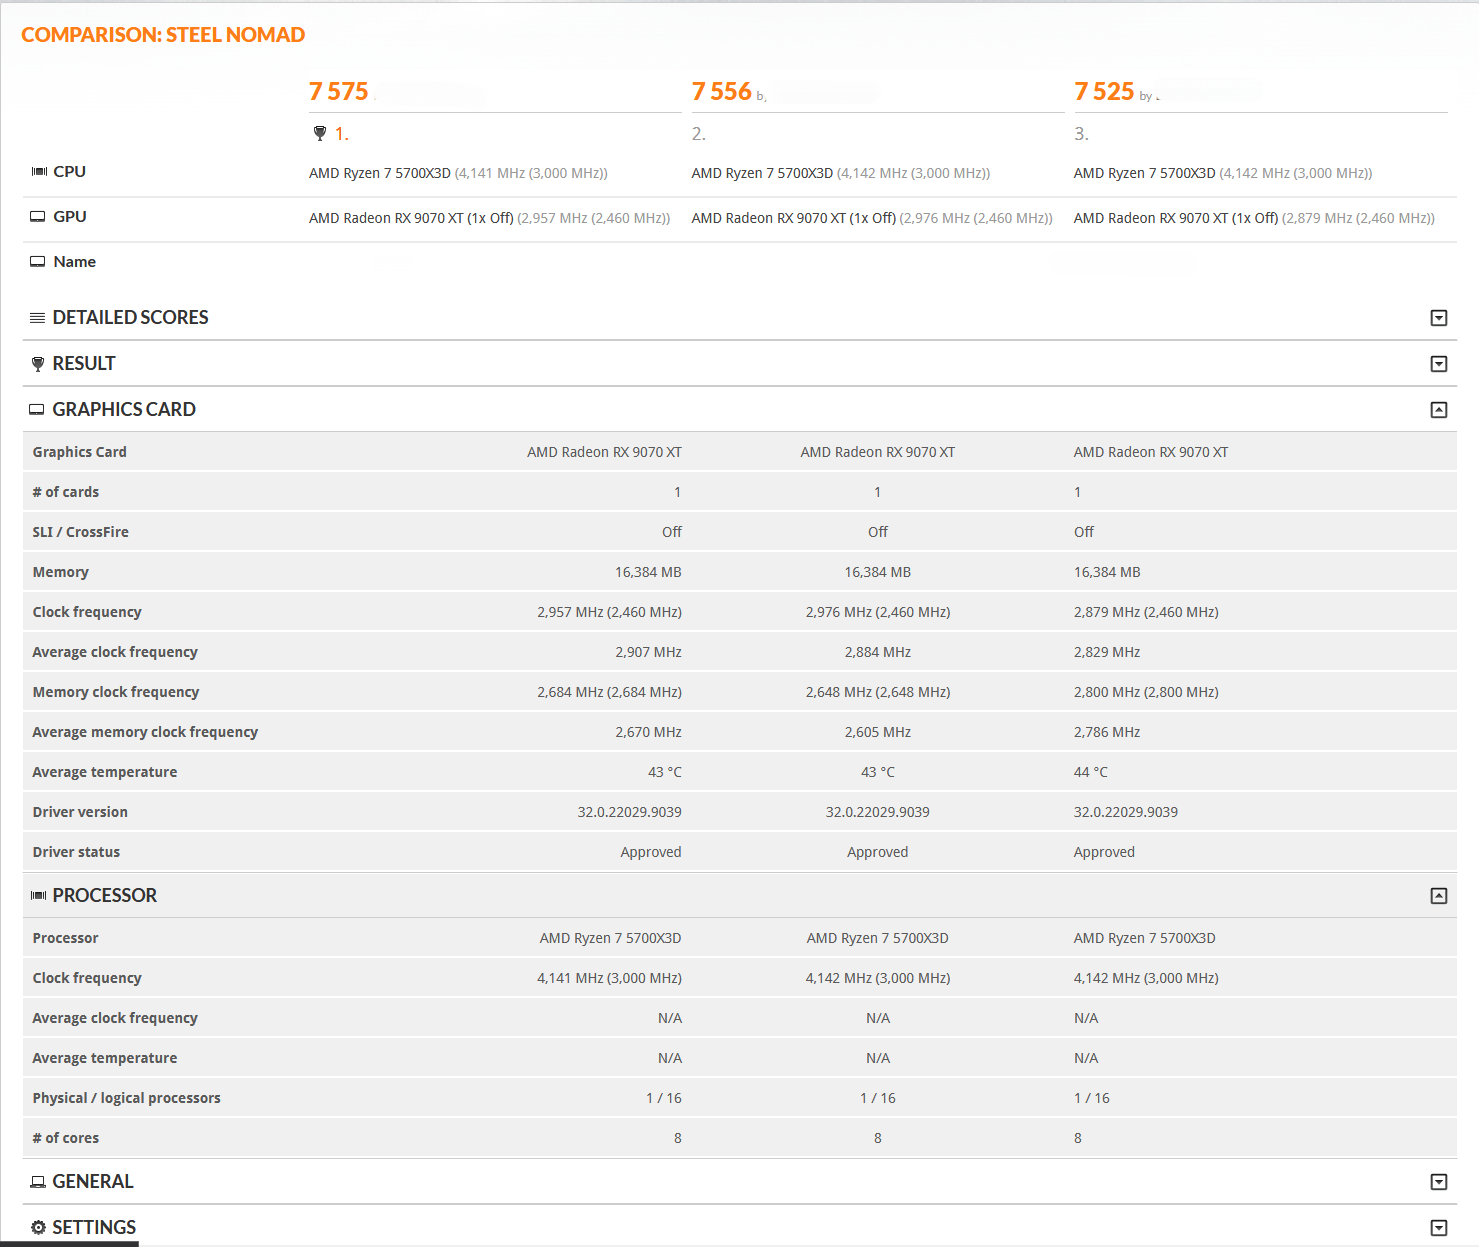Click the DETAILED SCORES heading
The image size is (1479, 1247).
[130, 318]
